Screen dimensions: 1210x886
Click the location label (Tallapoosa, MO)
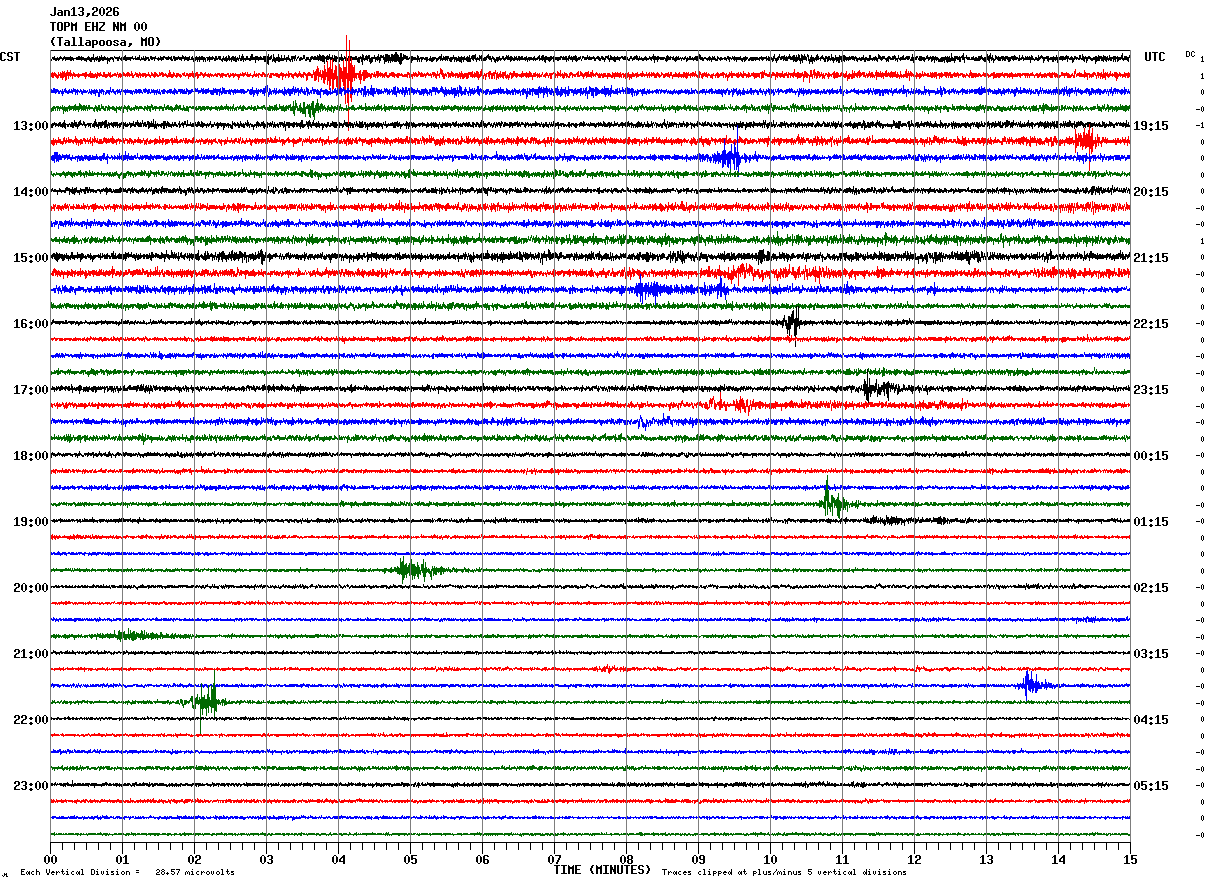[105, 42]
